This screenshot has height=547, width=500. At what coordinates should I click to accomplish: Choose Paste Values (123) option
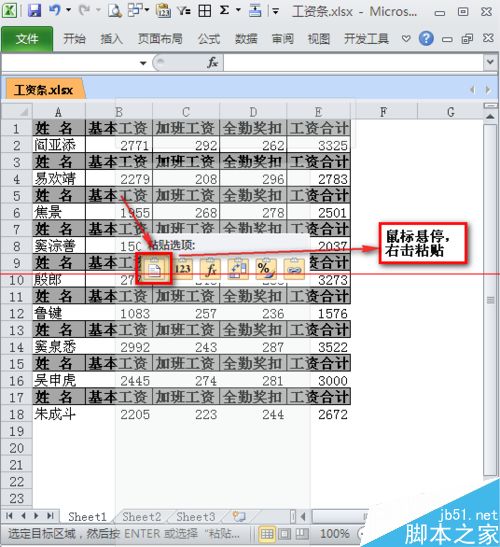(x=182, y=269)
